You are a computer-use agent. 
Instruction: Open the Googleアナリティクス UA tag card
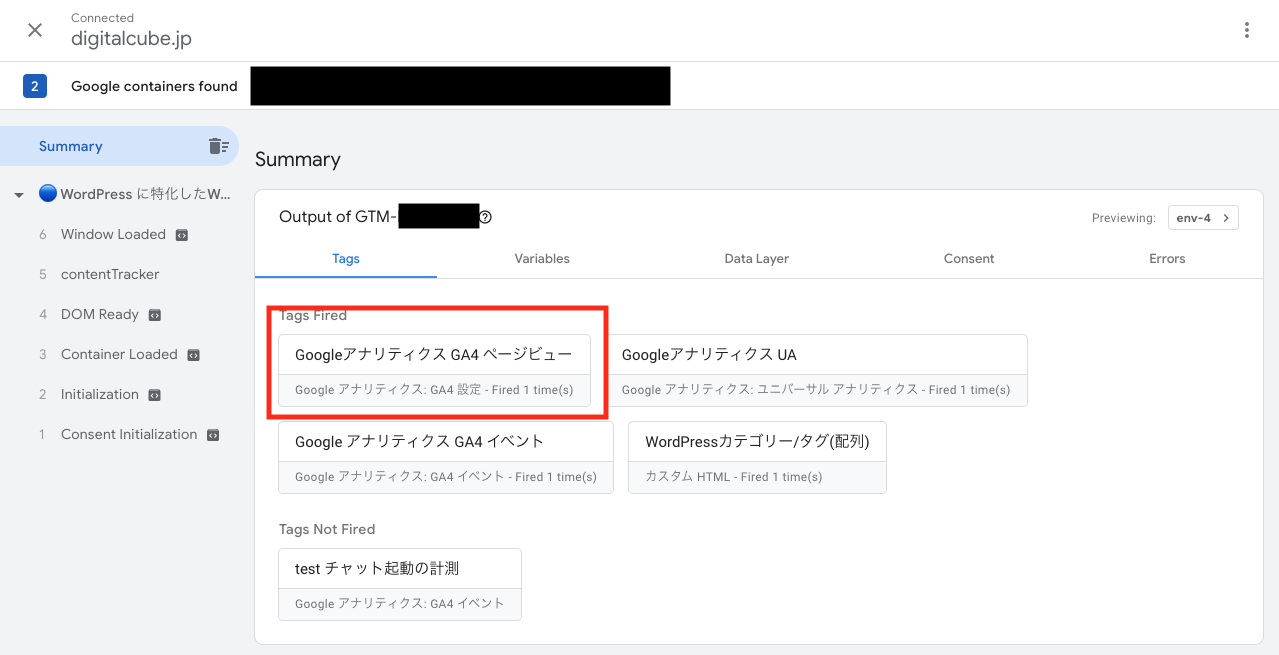[x=816, y=370]
